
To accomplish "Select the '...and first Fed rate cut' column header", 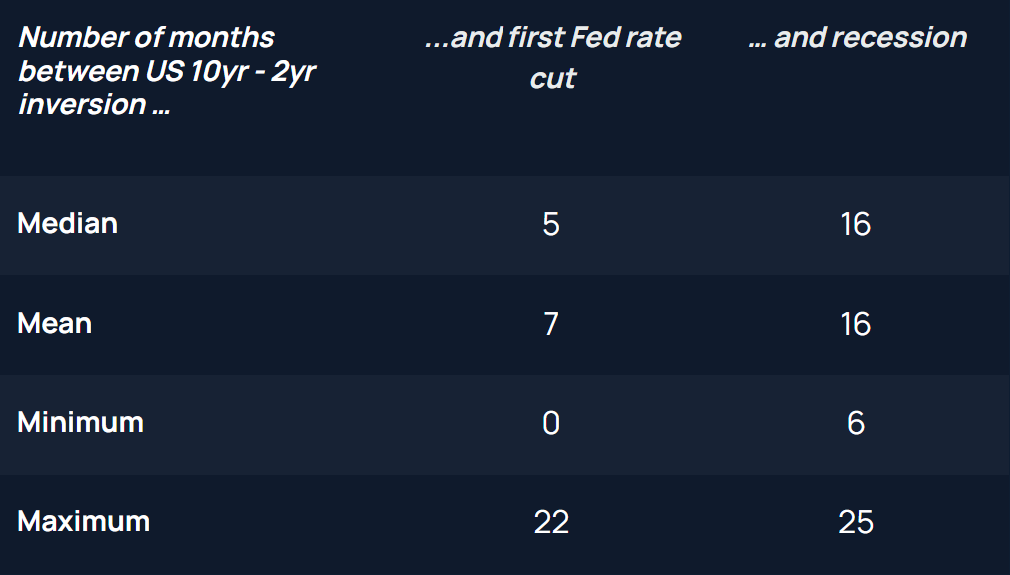I will (x=553, y=58).
